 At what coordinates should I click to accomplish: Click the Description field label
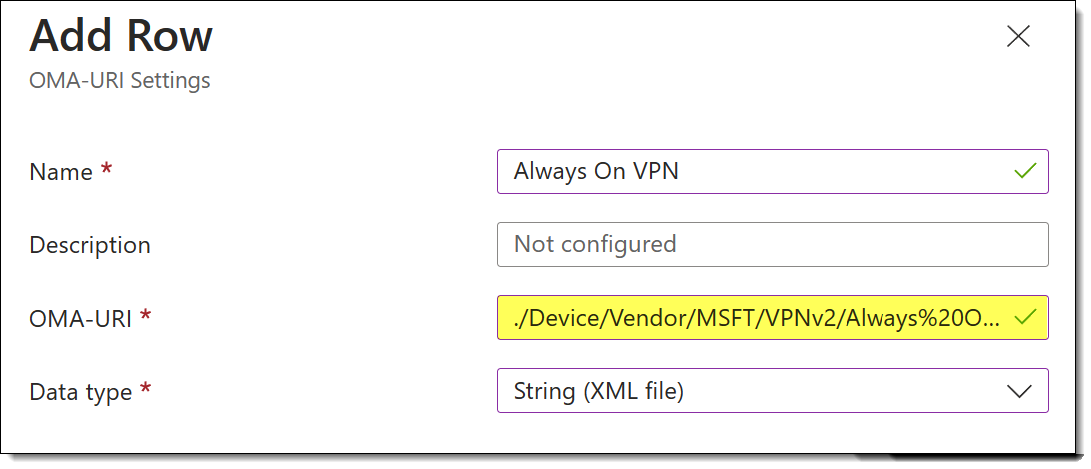[x=90, y=245]
